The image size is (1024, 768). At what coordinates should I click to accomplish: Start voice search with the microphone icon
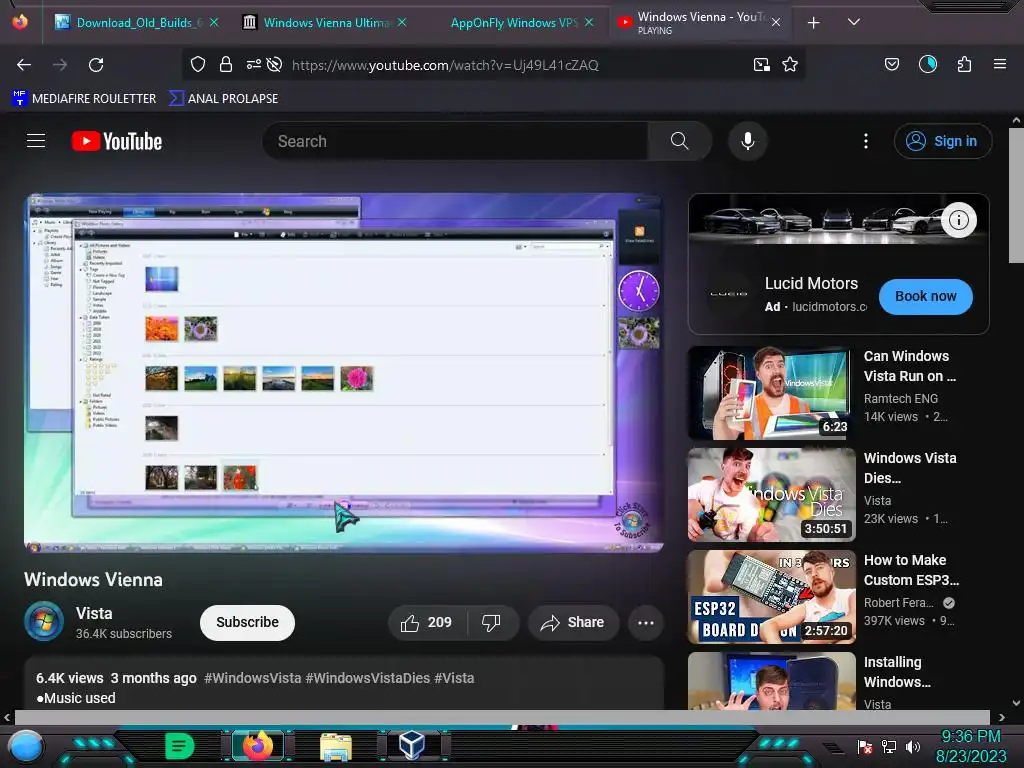pos(748,141)
